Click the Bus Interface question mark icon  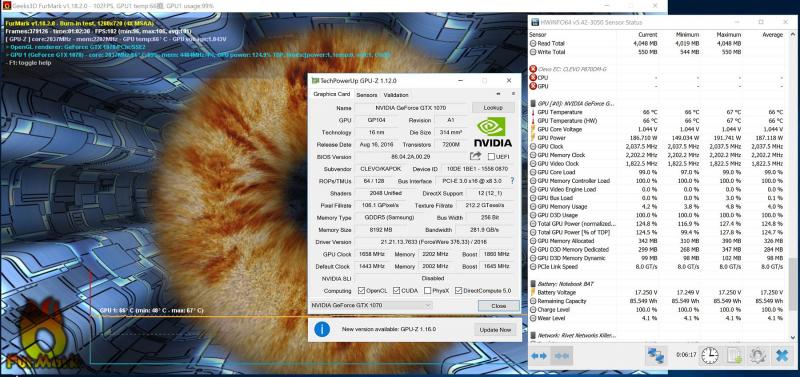tap(512, 181)
